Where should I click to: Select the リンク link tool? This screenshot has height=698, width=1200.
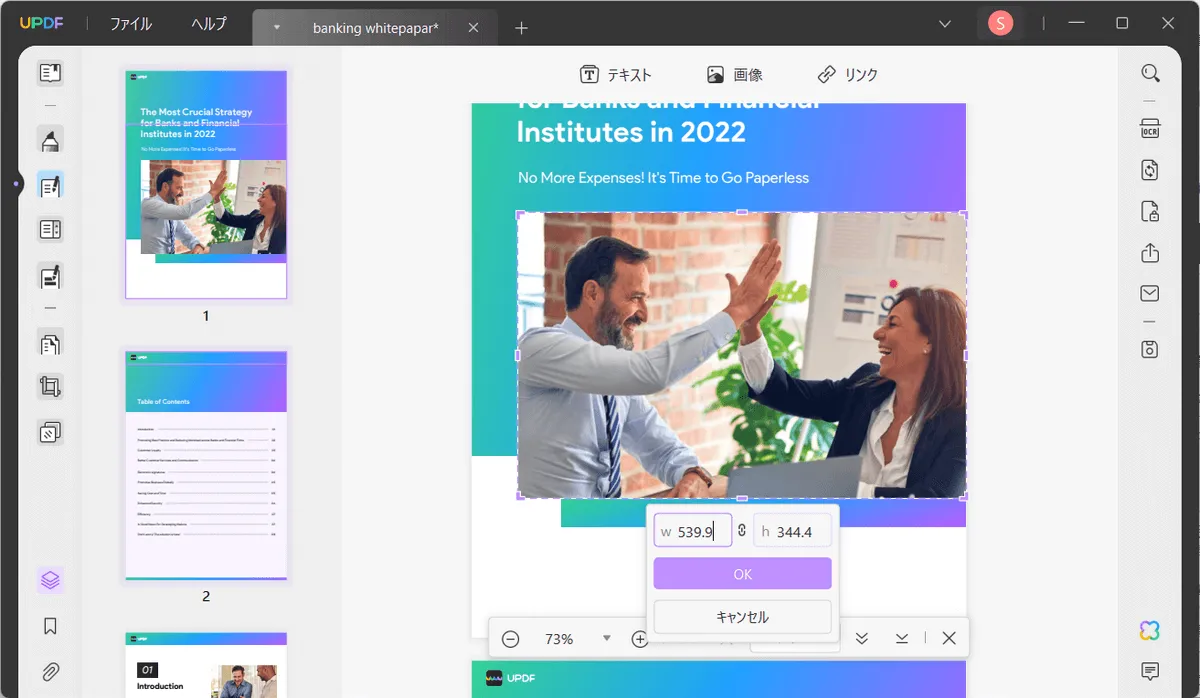848,74
